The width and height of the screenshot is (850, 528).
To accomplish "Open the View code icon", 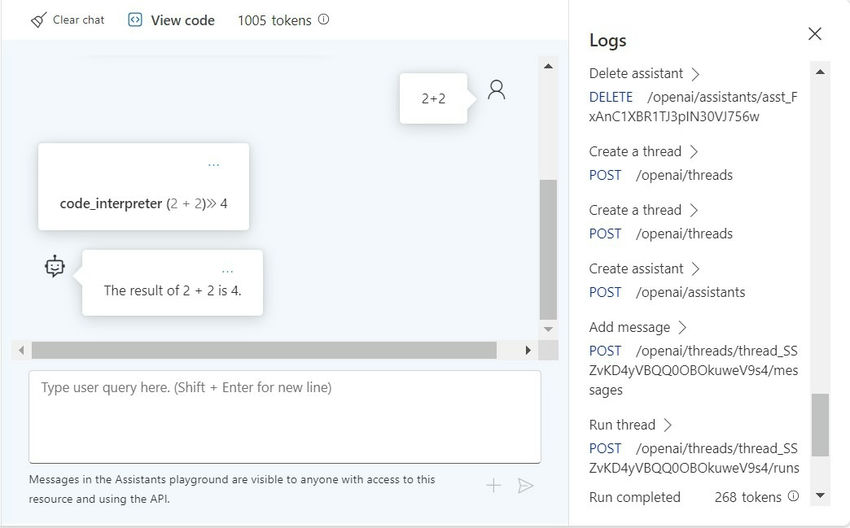I will coord(134,20).
